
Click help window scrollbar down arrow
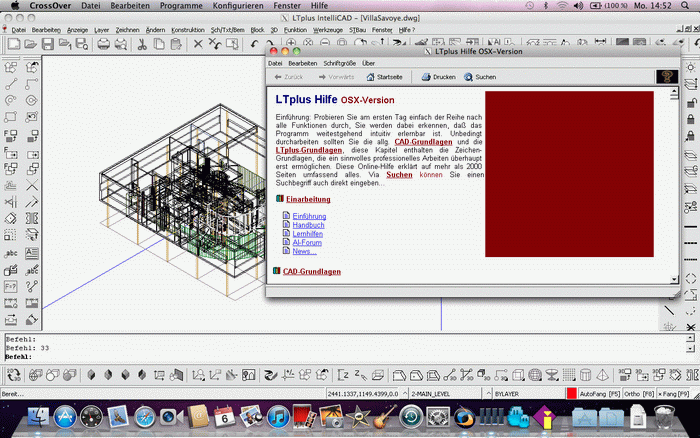674,279
